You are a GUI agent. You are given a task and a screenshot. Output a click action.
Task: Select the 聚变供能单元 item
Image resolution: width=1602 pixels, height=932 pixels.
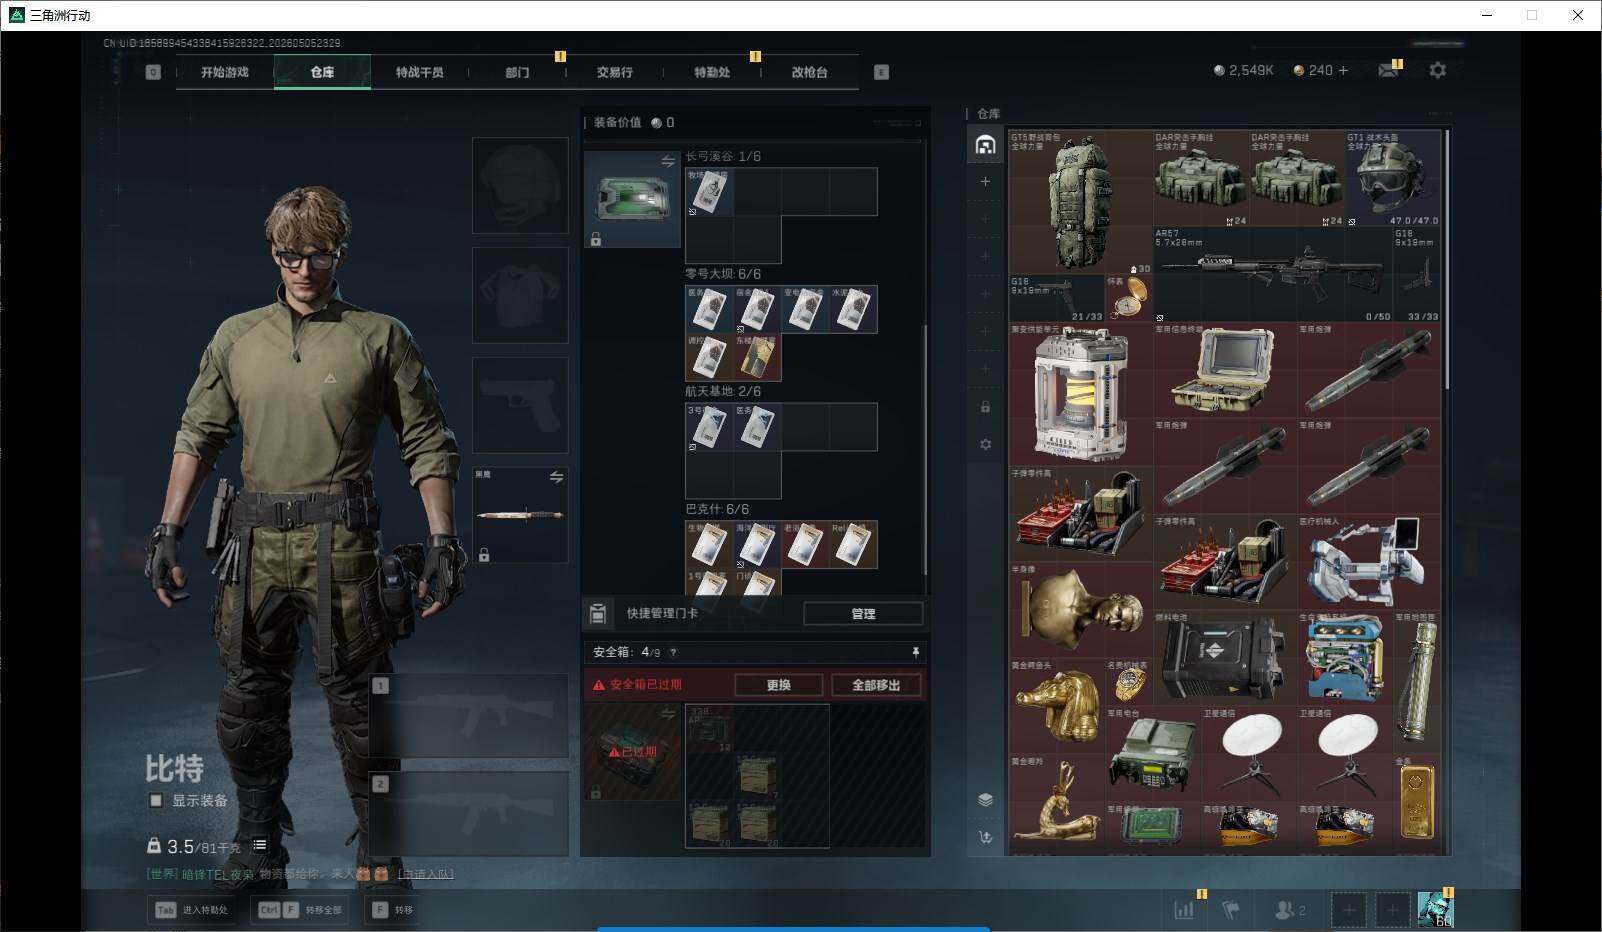[1080, 394]
